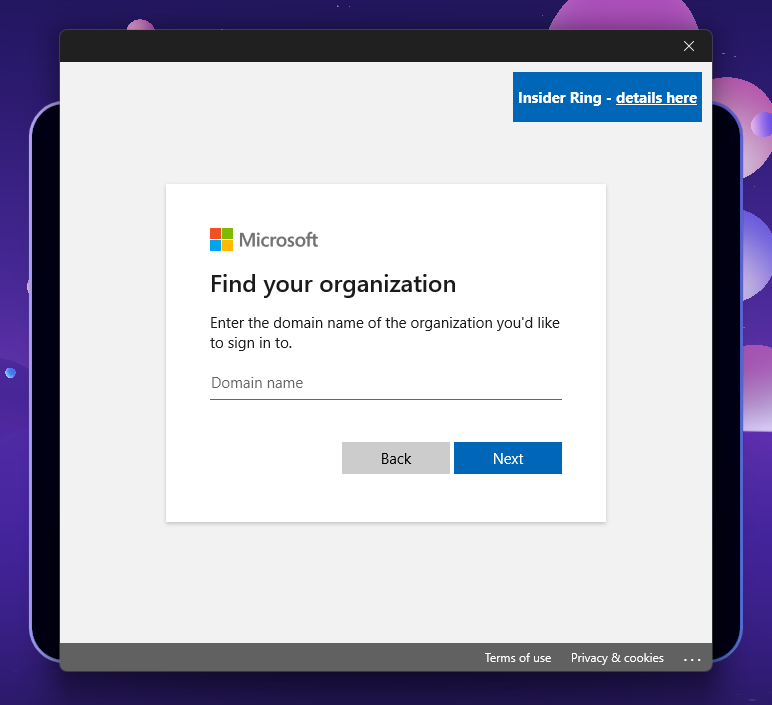772x705 pixels.
Task: Click into the Domain name field
Action: 385,383
